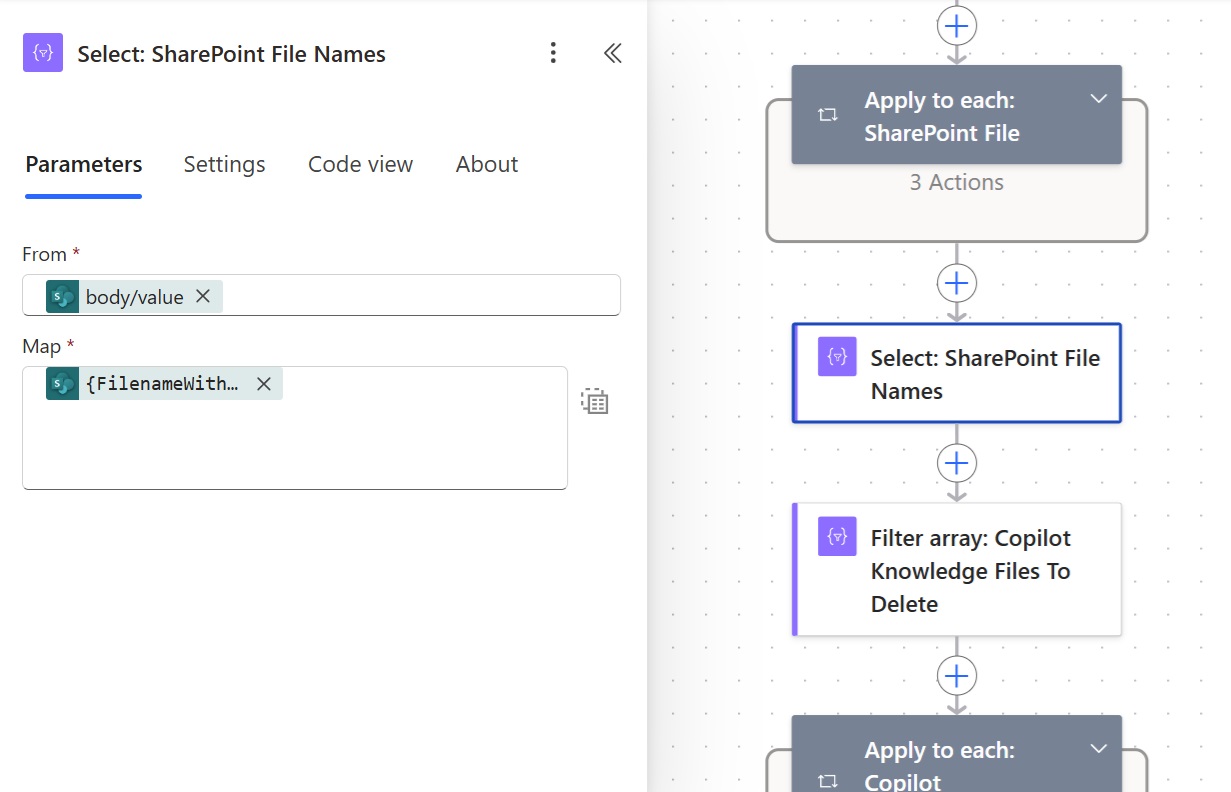Switch to the Settings tab

point(224,164)
